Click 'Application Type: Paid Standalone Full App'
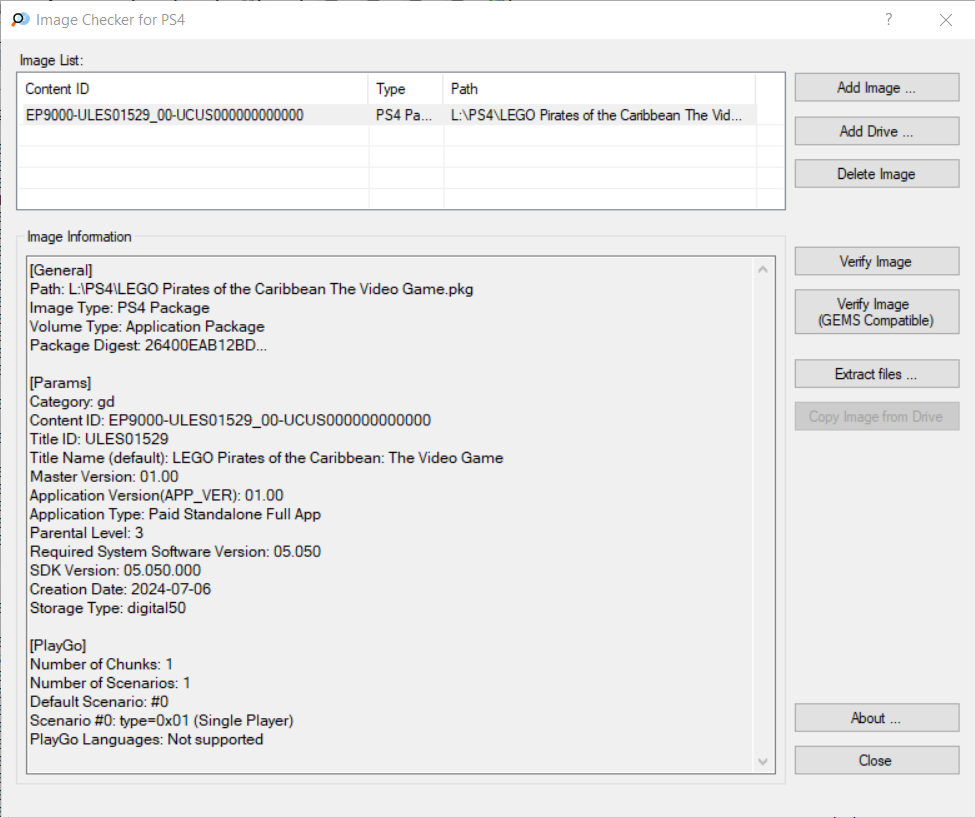 tap(175, 514)
